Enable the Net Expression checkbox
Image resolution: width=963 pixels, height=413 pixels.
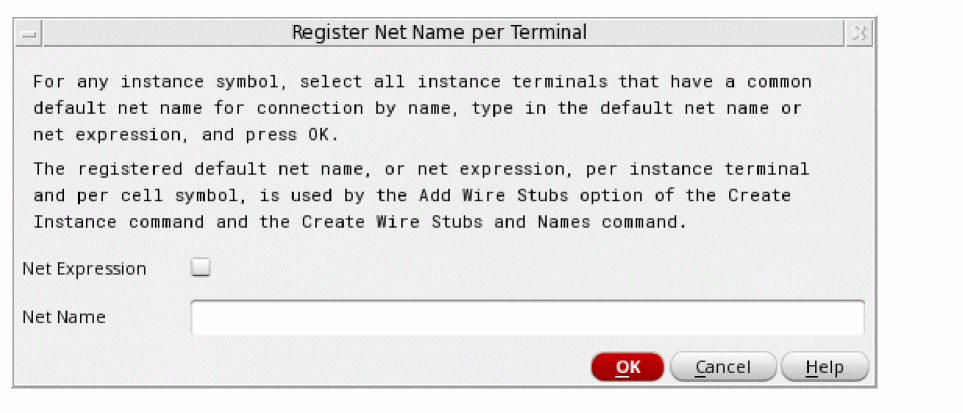point(202,268)
